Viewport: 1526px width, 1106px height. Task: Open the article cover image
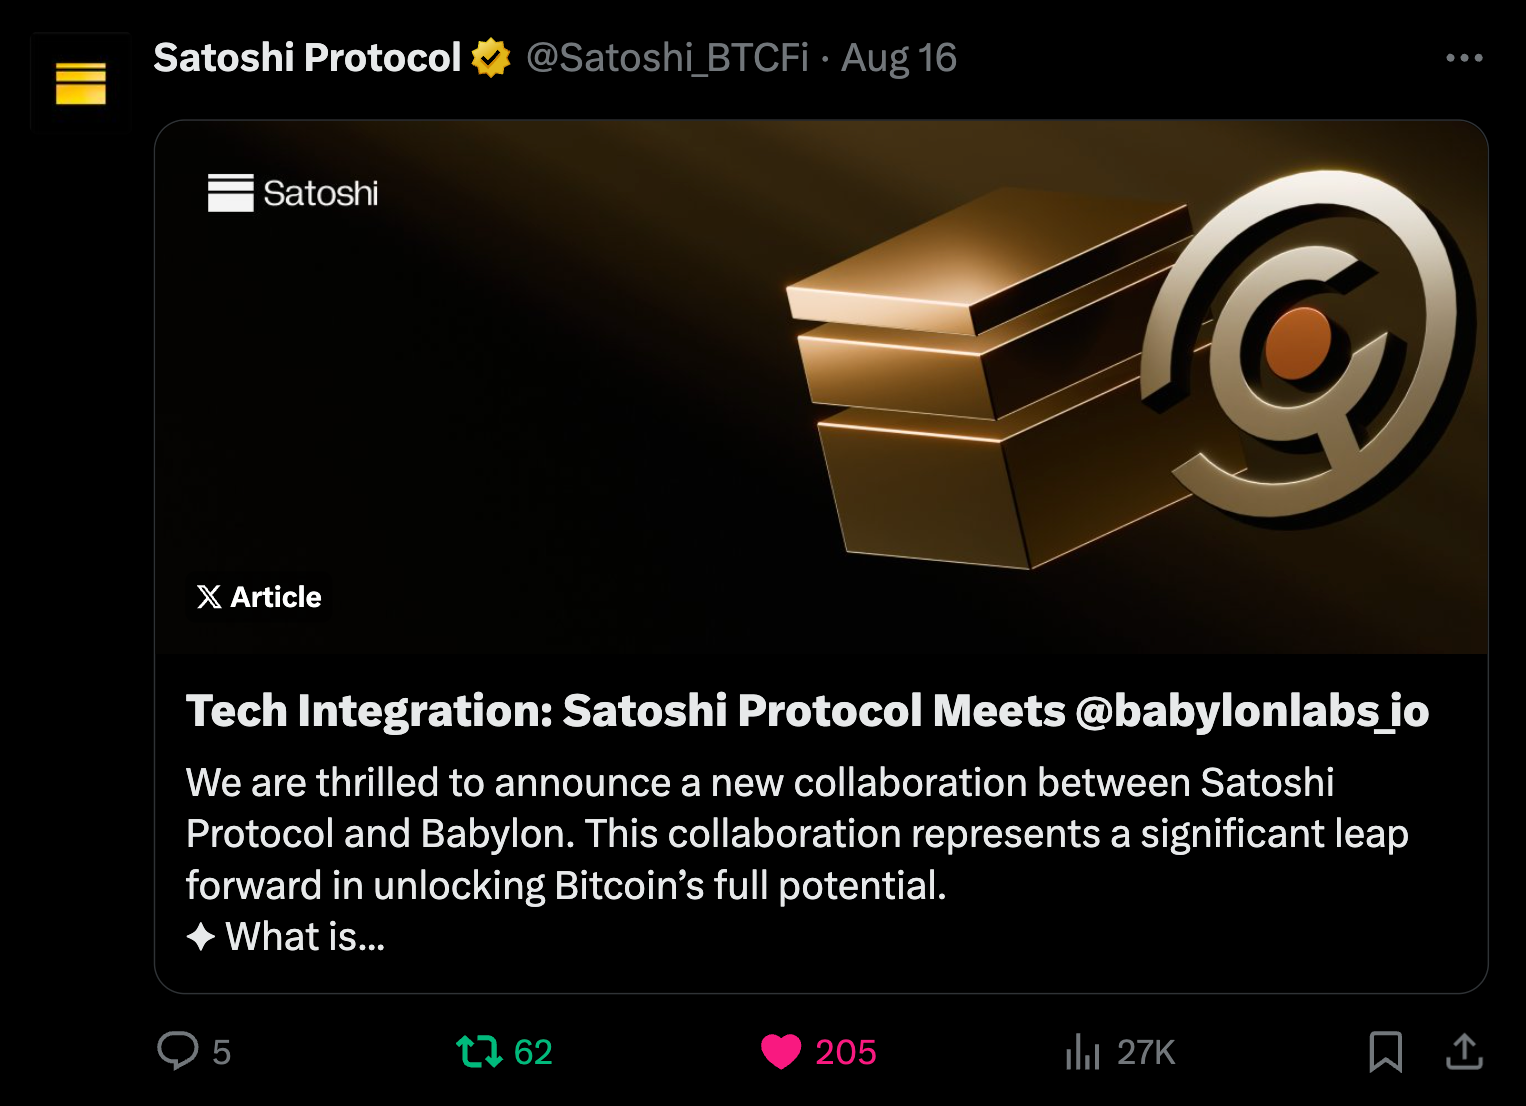pyautogui.click(x=821, y=387)
